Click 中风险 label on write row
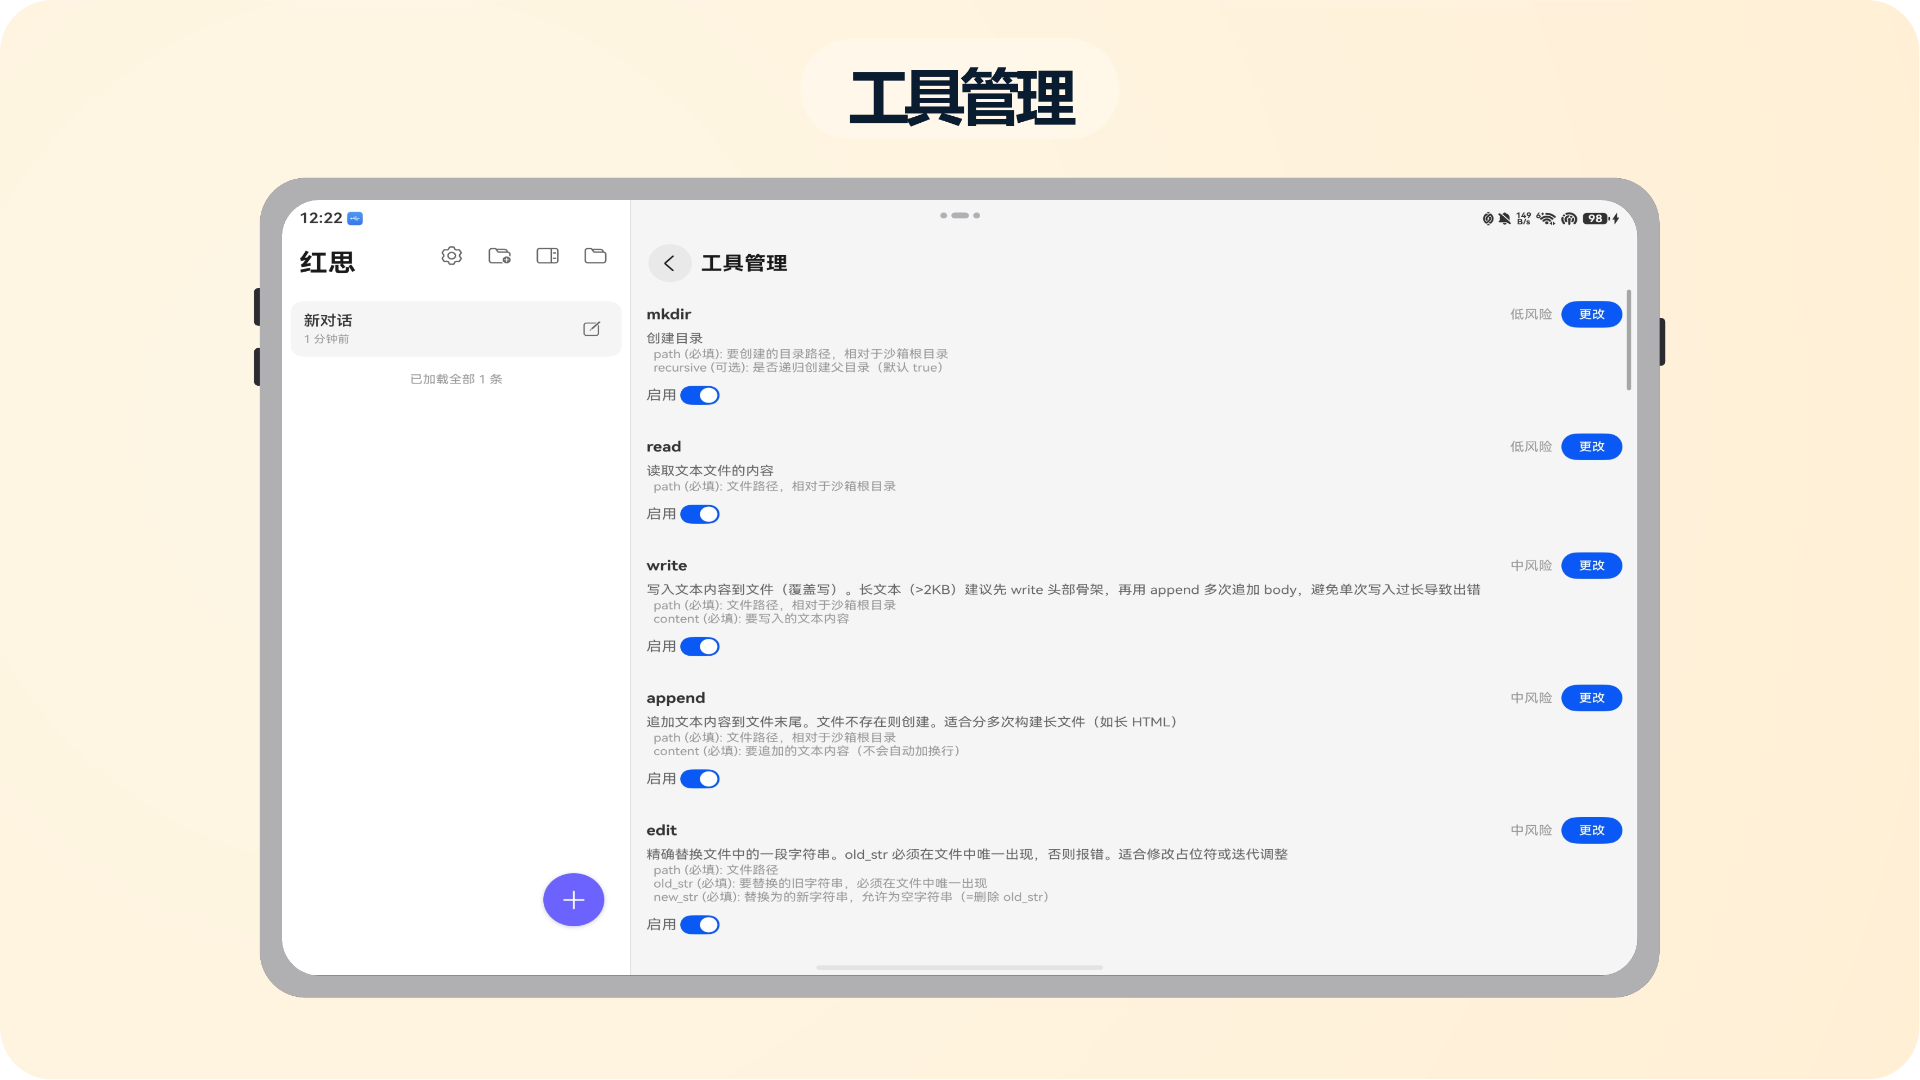Viewport: 1920px width, 1080px height. tap(1531, 566)
